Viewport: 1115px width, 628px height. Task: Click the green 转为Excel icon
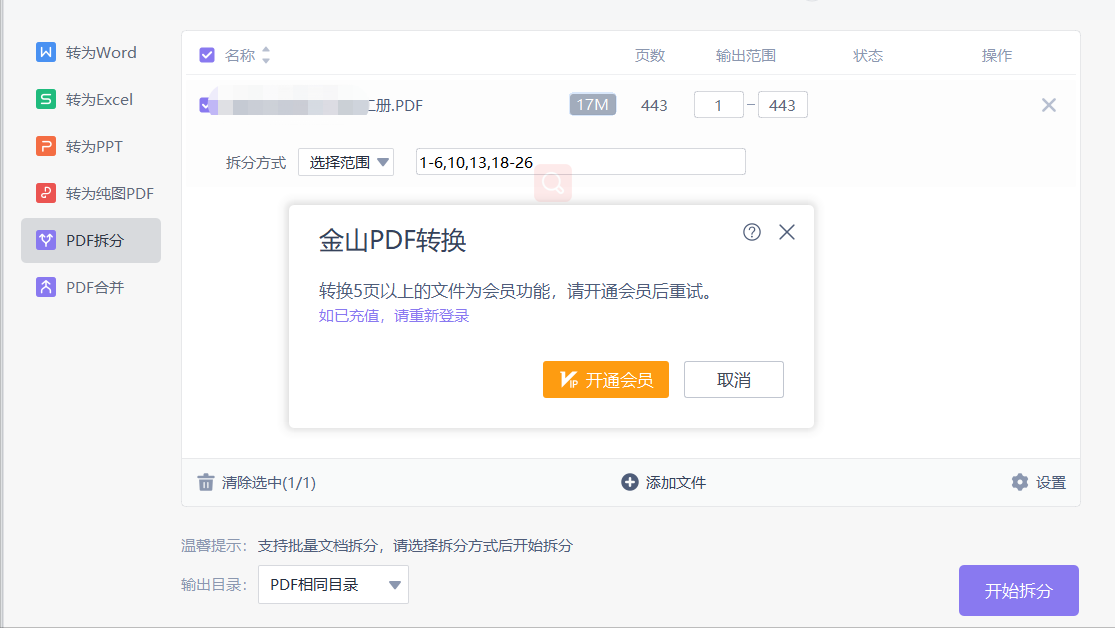coord(46,99)
